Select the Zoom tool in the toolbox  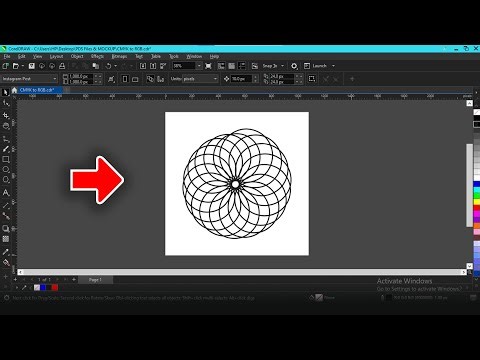click(x=6, y=126)
